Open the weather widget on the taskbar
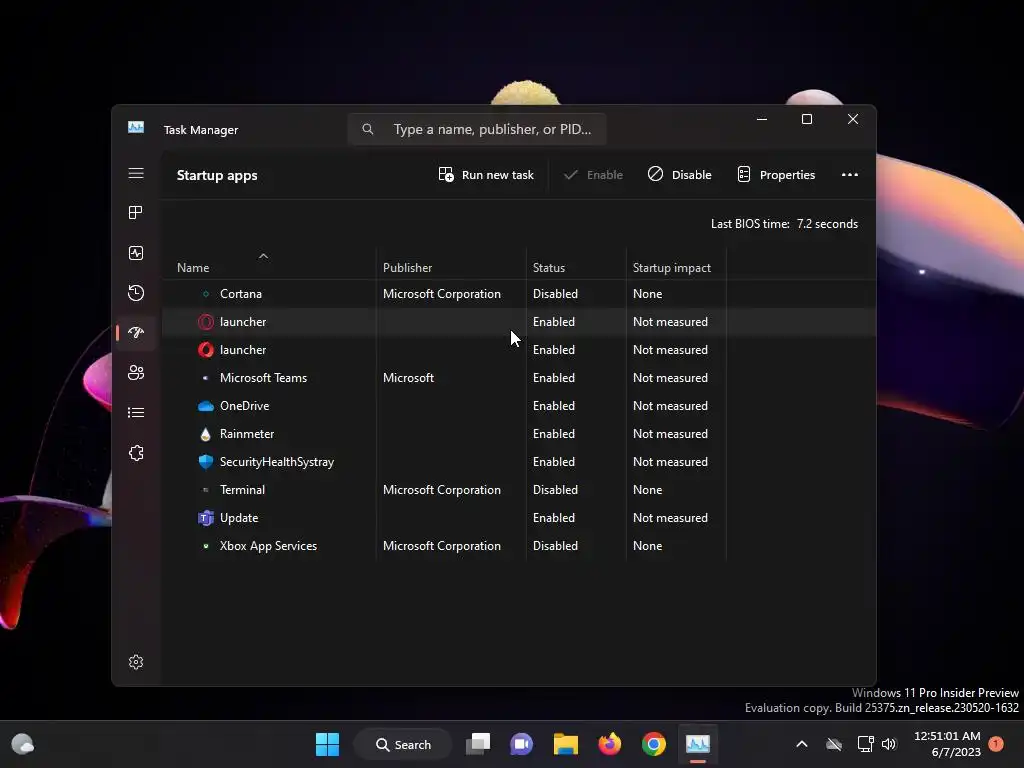 pyautogui.click(x=23, y=744)
